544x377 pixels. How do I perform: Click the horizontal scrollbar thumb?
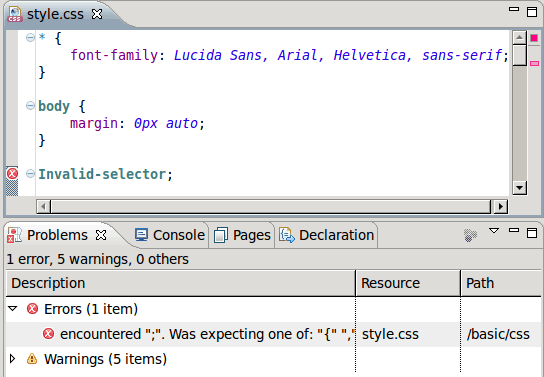(271, 207)
